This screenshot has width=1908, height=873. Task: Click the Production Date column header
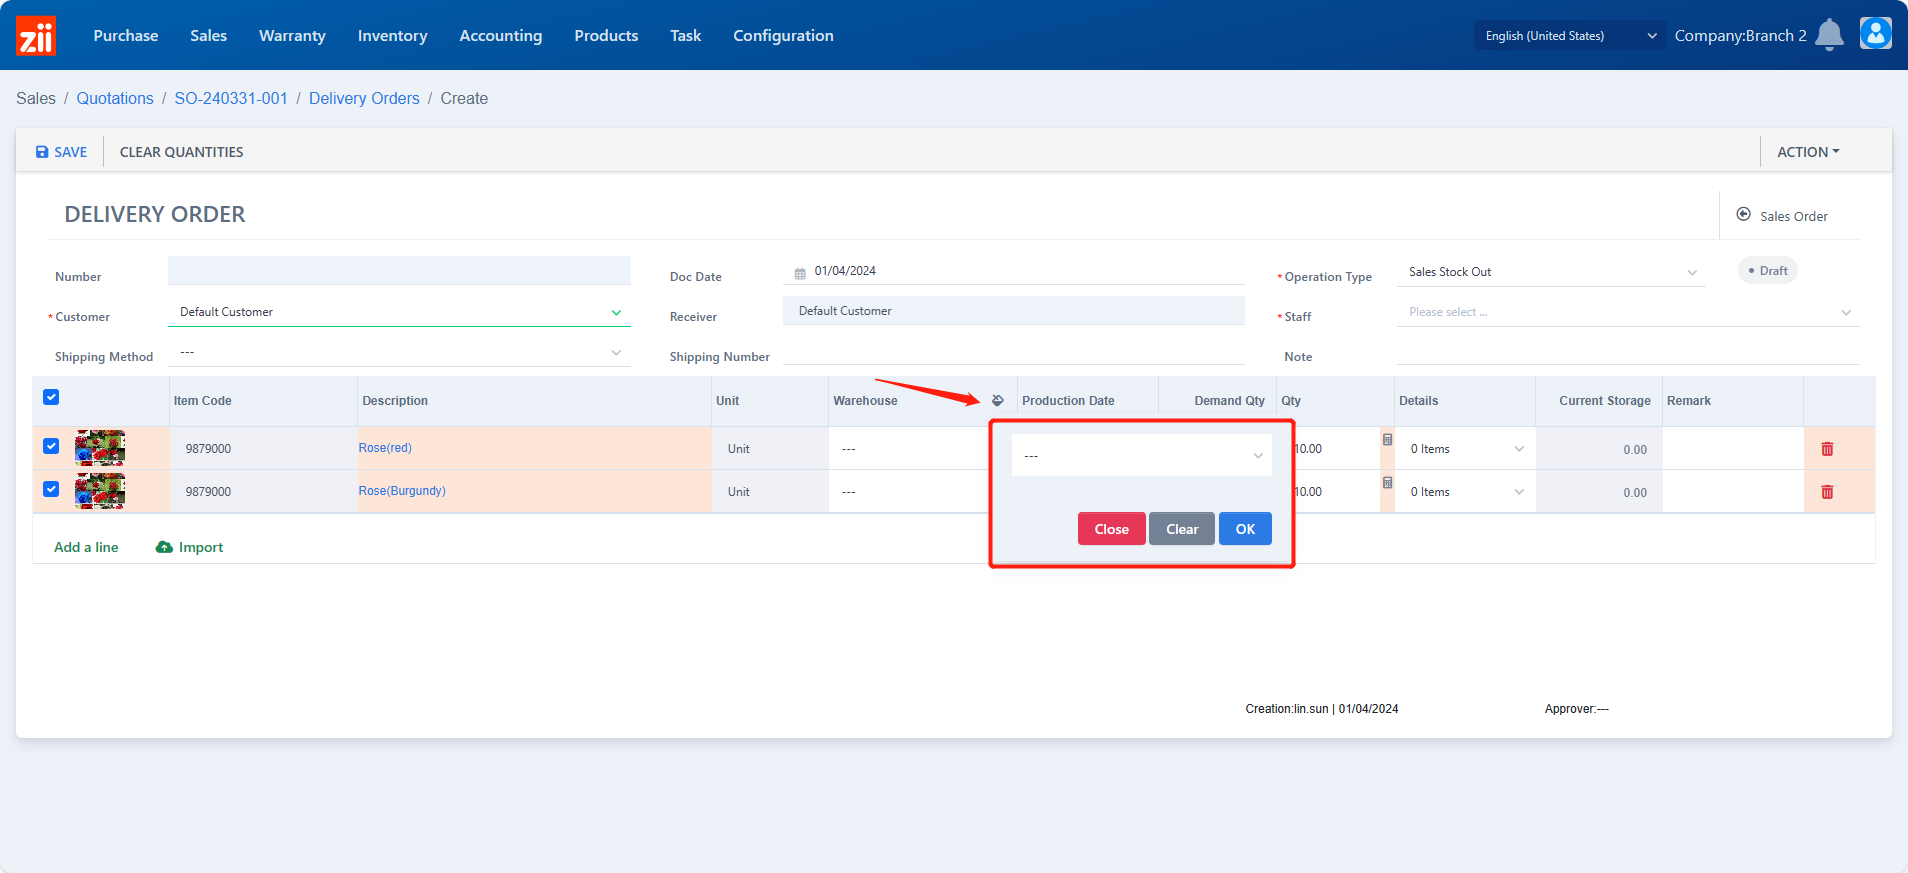pos(1068,401)
